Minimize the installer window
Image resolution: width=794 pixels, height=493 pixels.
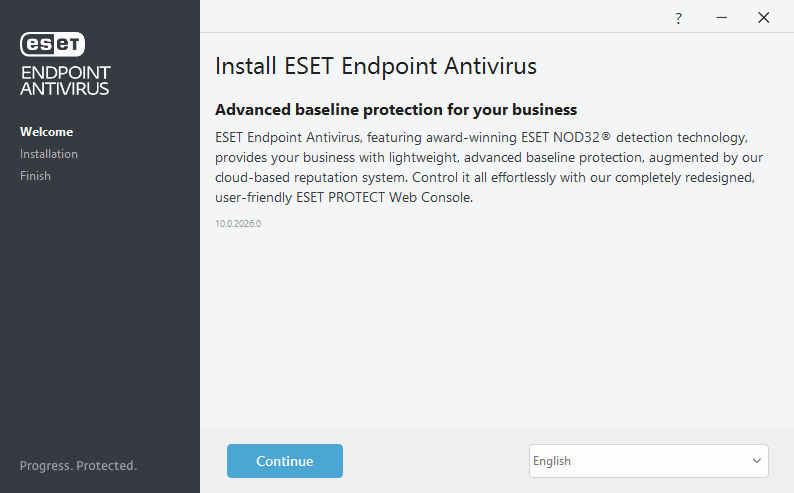[x=722, y=18]
